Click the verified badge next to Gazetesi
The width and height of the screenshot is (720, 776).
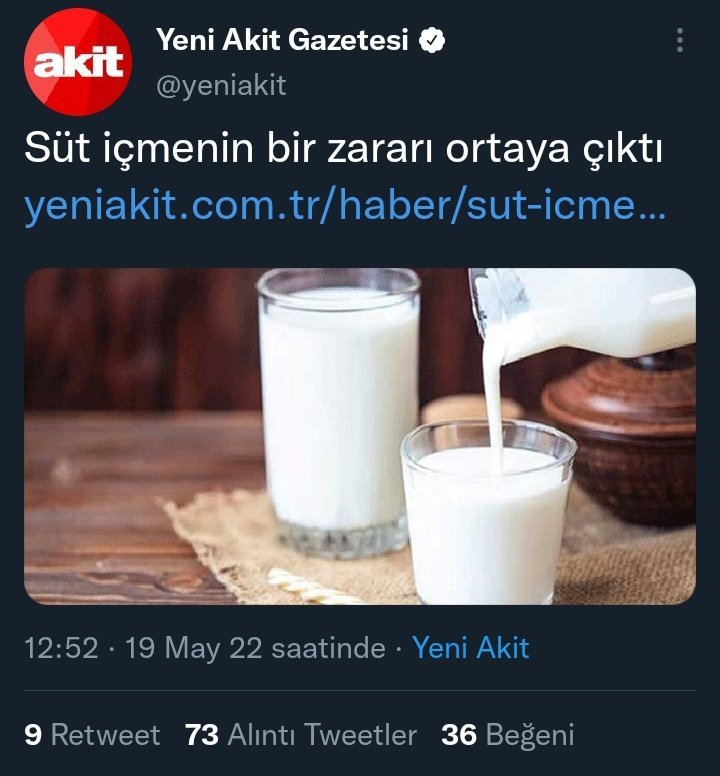click(x=432, y=41)
